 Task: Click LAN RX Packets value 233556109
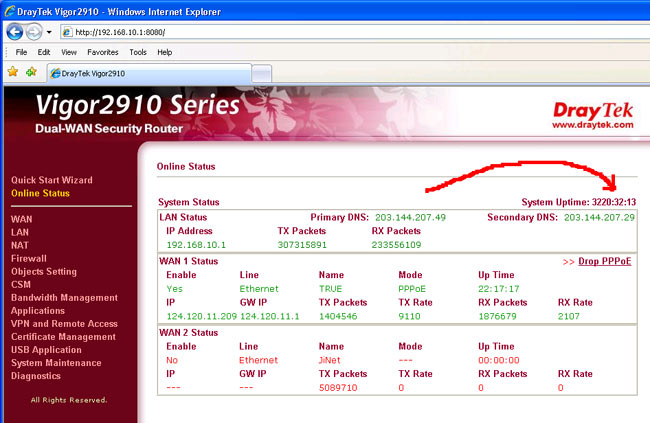tap(396, 245)
